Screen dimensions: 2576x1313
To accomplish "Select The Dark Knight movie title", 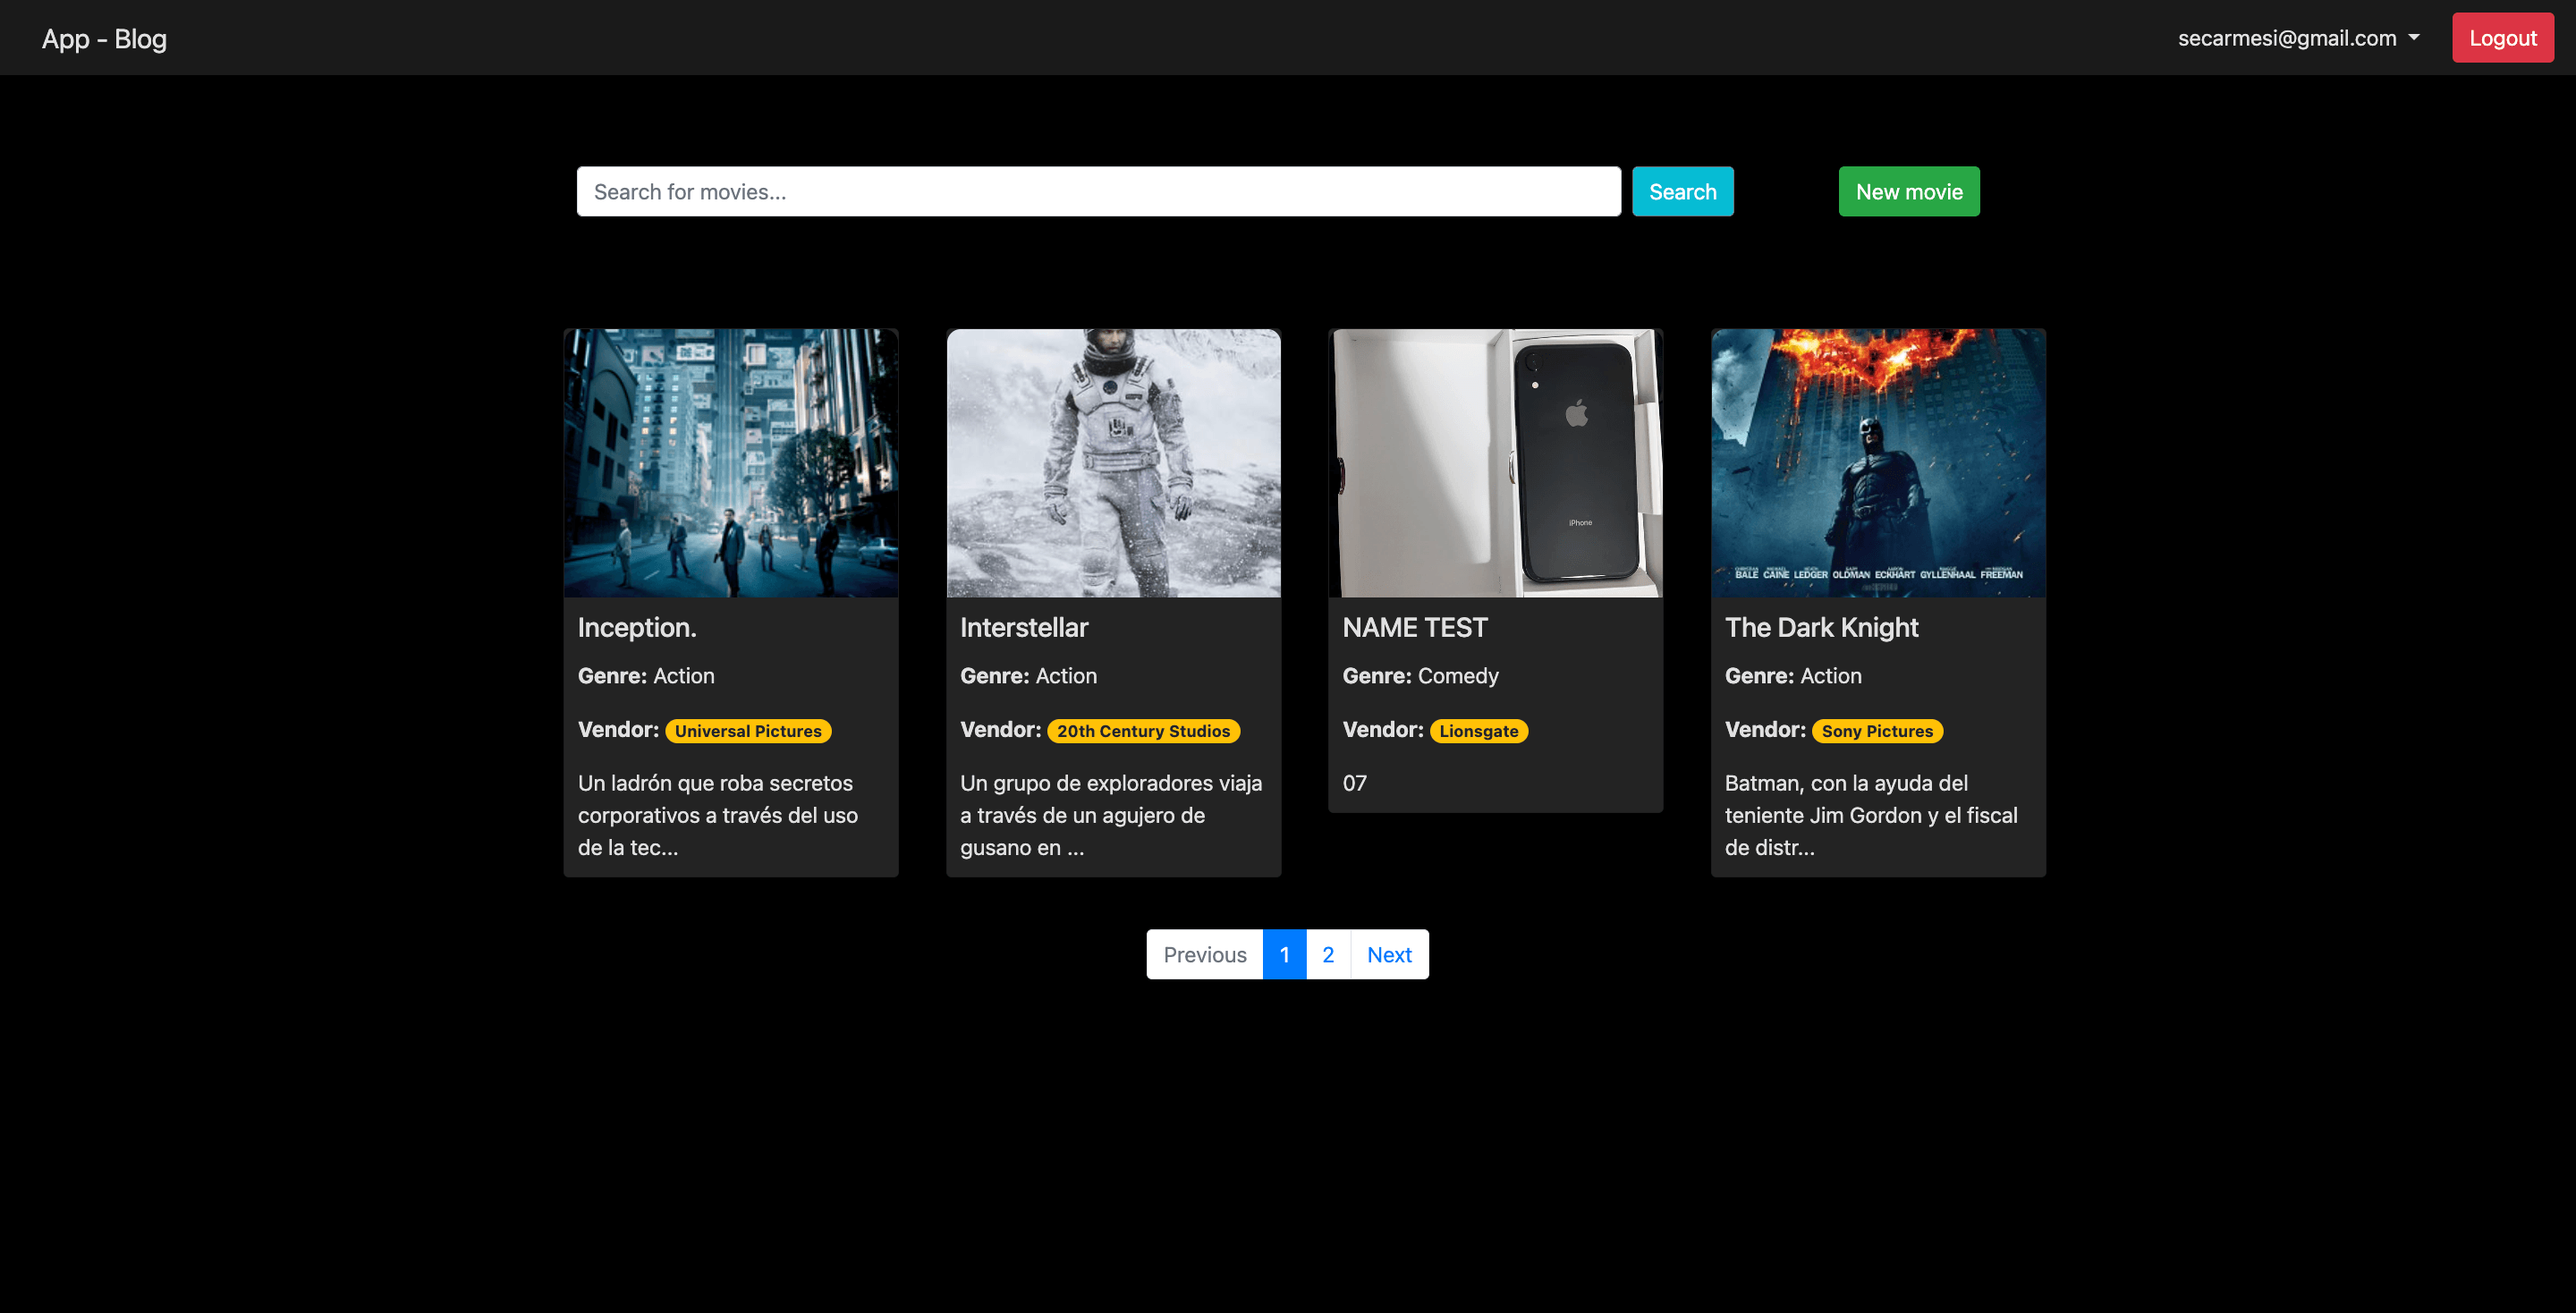I will pos(1821,627).
